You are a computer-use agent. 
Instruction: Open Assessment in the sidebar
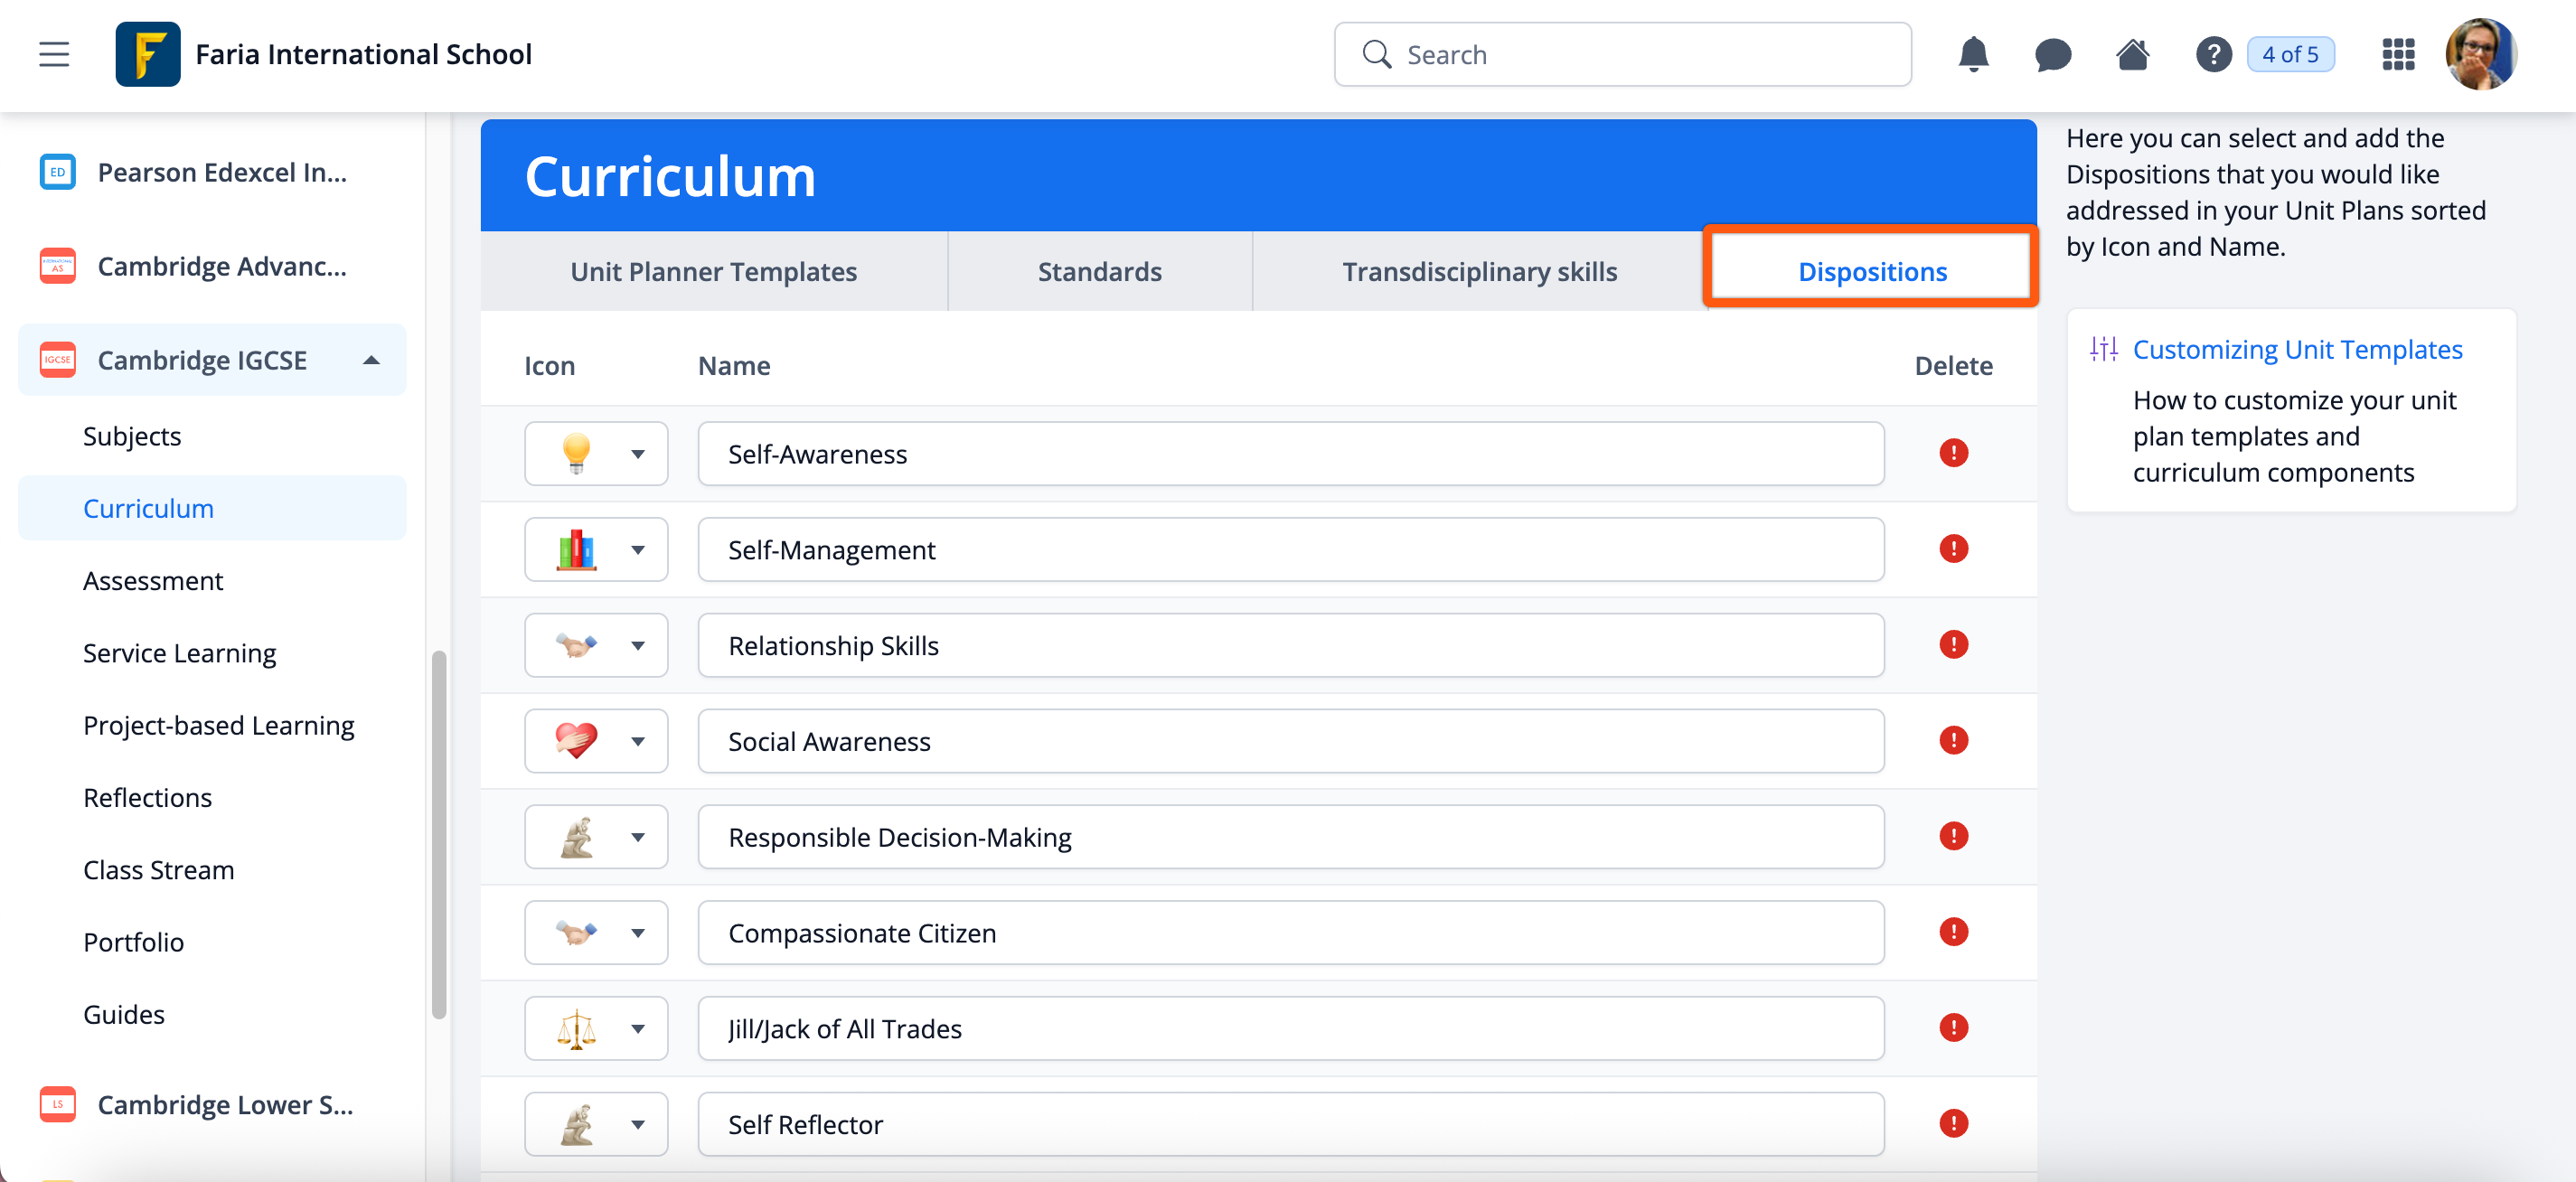point(152,580)
